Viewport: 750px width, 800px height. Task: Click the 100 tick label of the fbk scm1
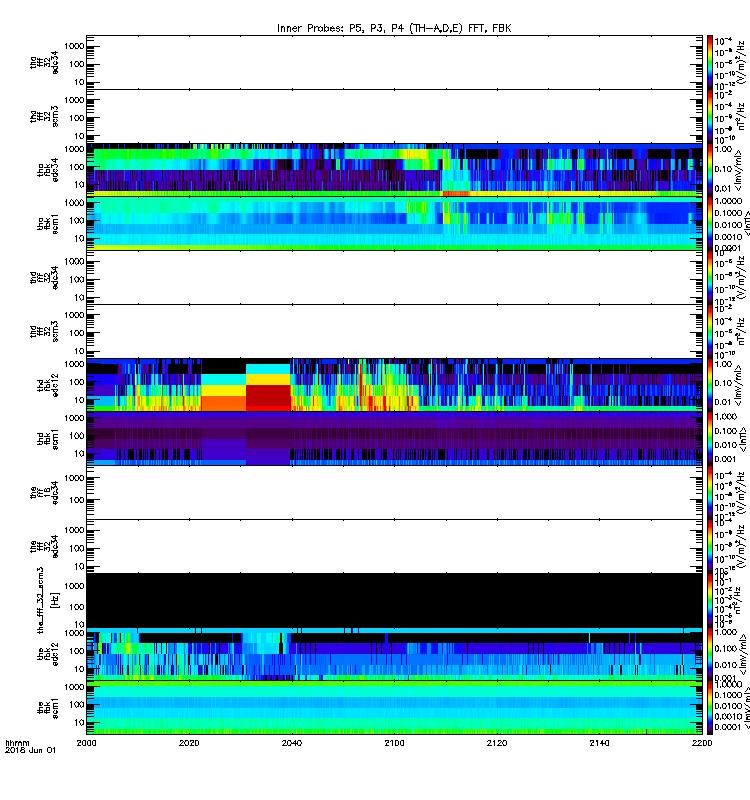coord(77,705)
